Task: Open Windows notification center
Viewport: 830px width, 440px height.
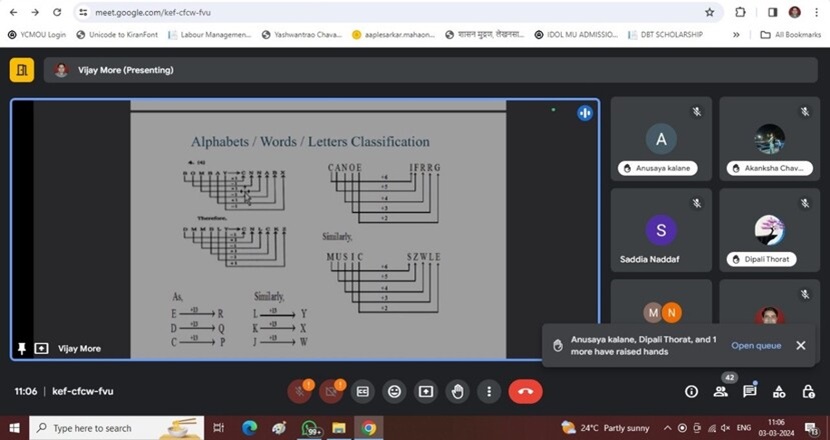Action: tap(811, 428)
